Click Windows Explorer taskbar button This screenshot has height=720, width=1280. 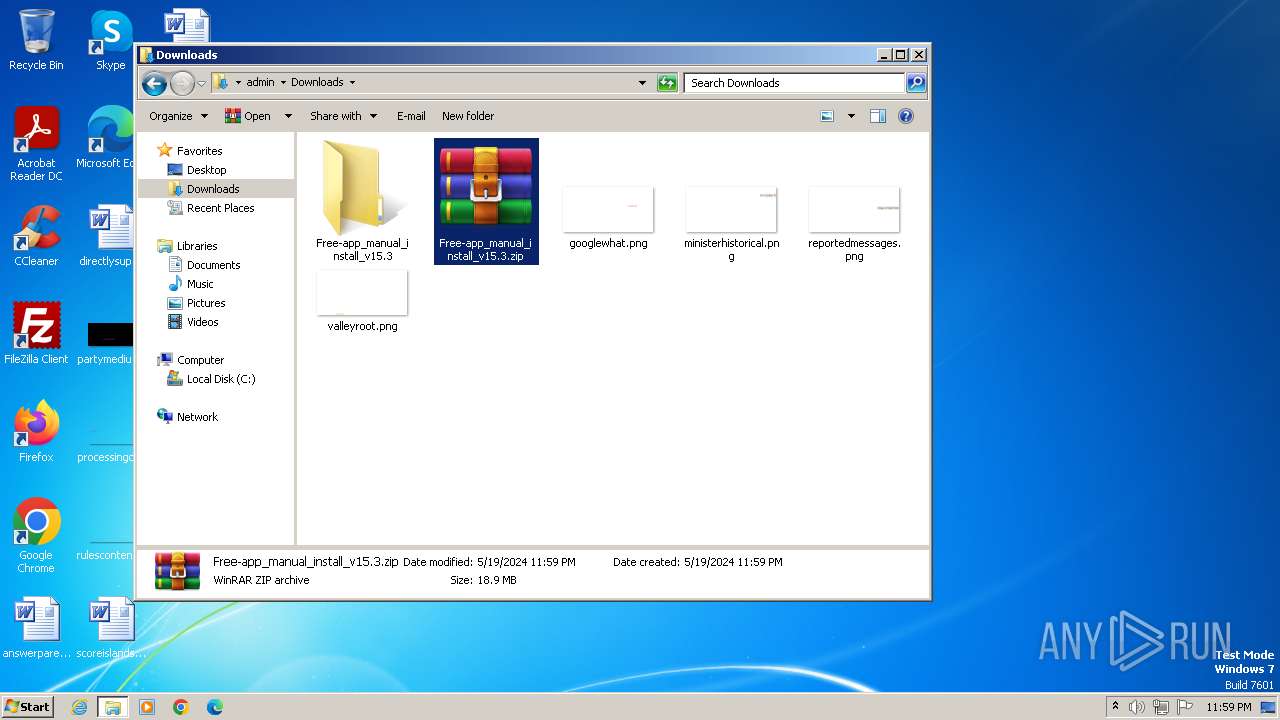point(113,707)
